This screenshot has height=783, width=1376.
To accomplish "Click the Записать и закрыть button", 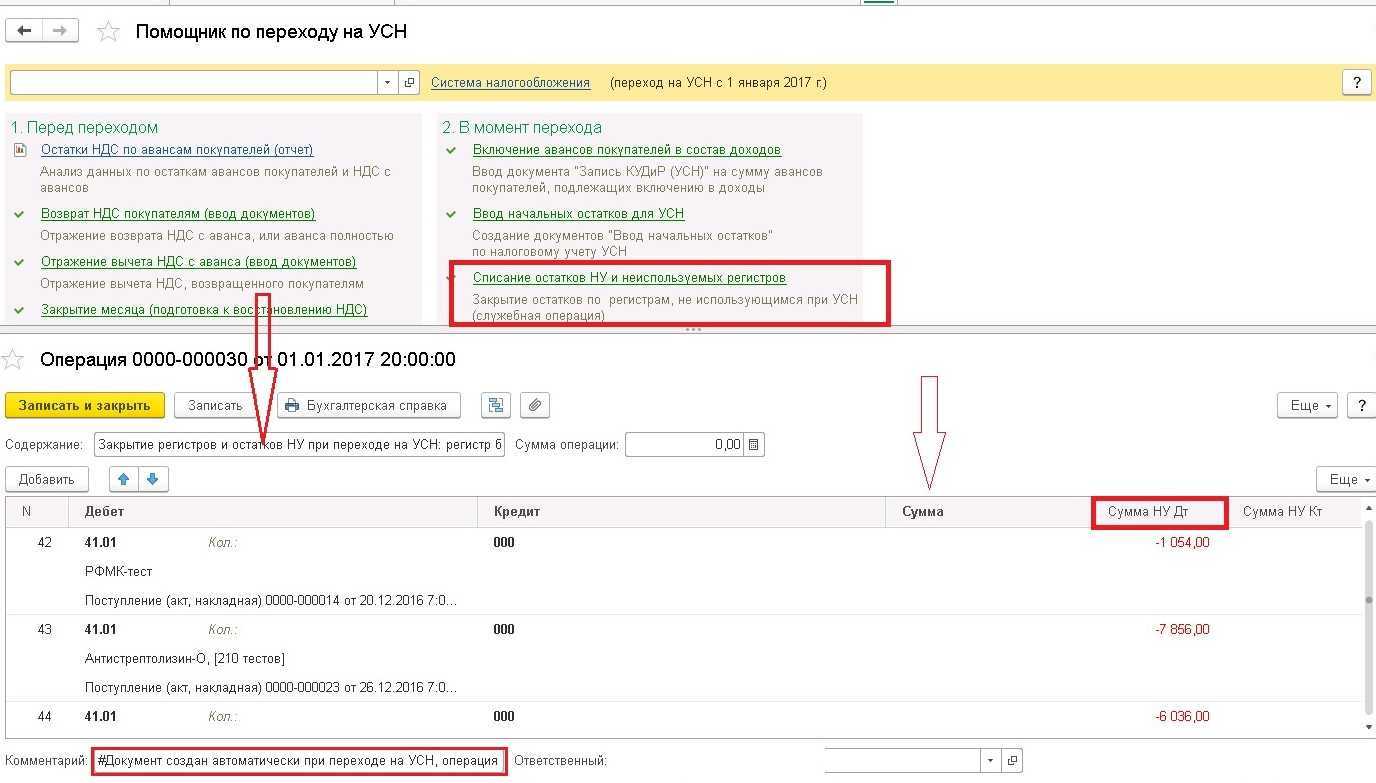I will pos(84,405).
